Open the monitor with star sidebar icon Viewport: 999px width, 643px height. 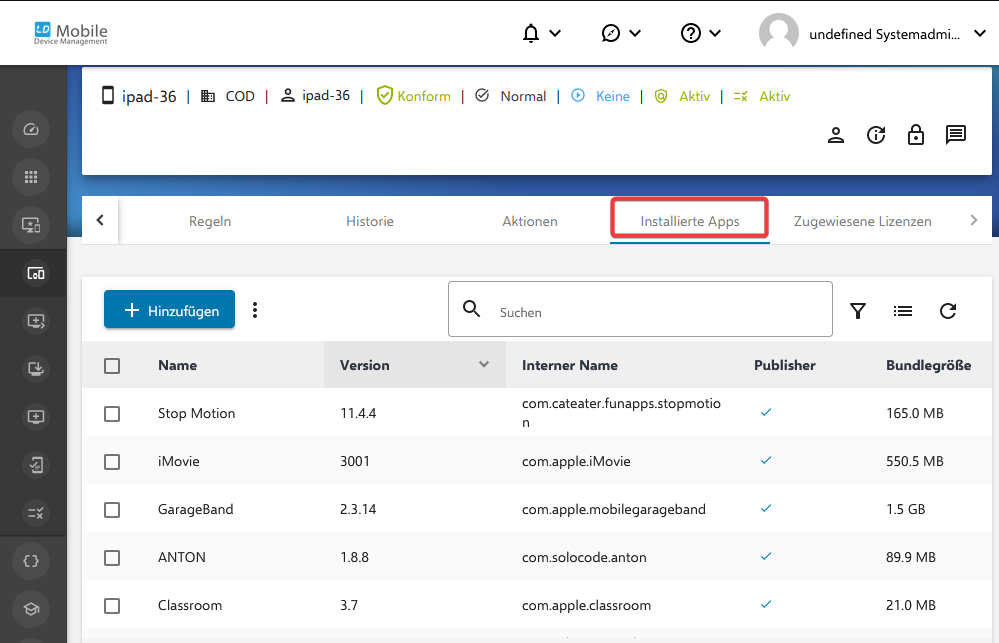coord(31,225)
